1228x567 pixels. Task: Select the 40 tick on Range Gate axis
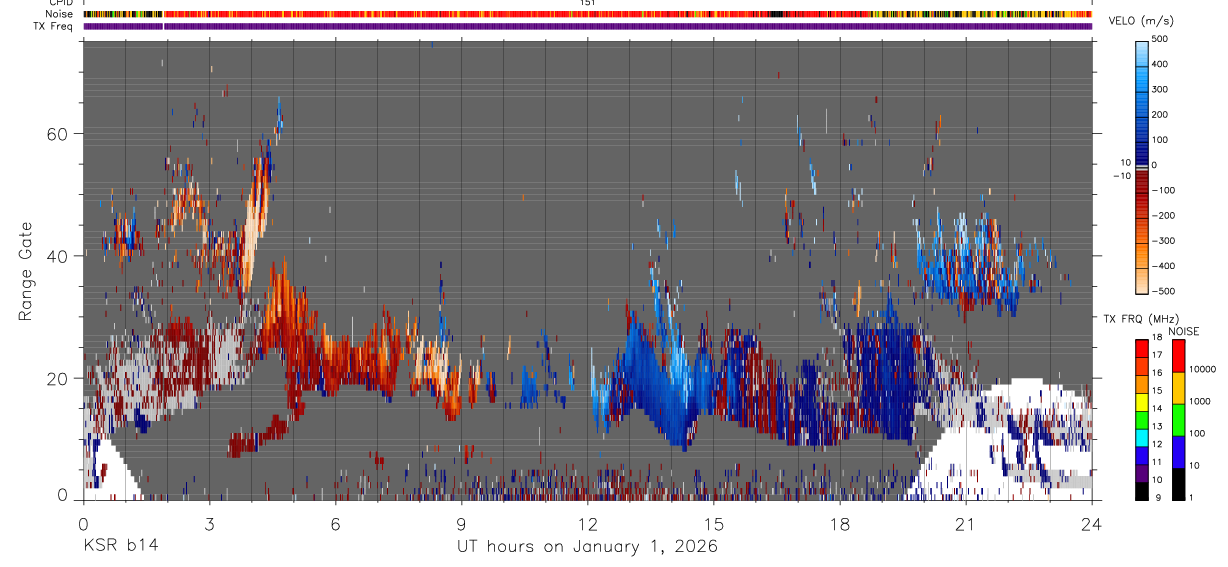(57, 256)
